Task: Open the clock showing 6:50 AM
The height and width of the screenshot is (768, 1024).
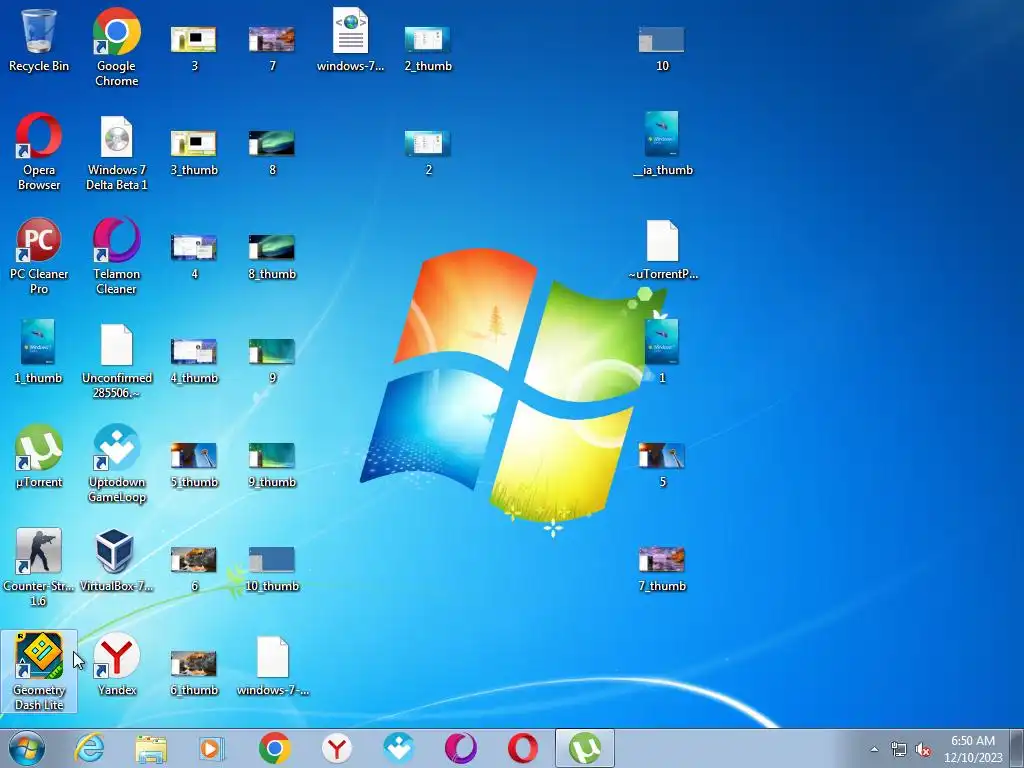Action: pyautogui.click(x=973, y=749)
